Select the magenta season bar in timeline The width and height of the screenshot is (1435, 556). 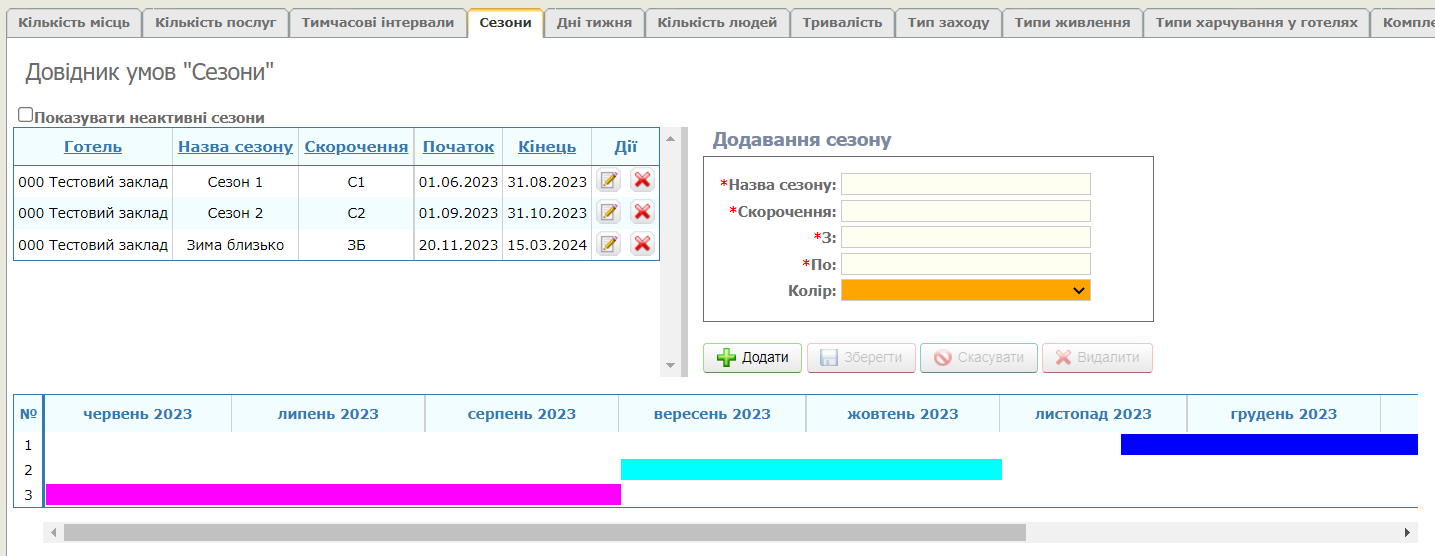tap(333, 494)
